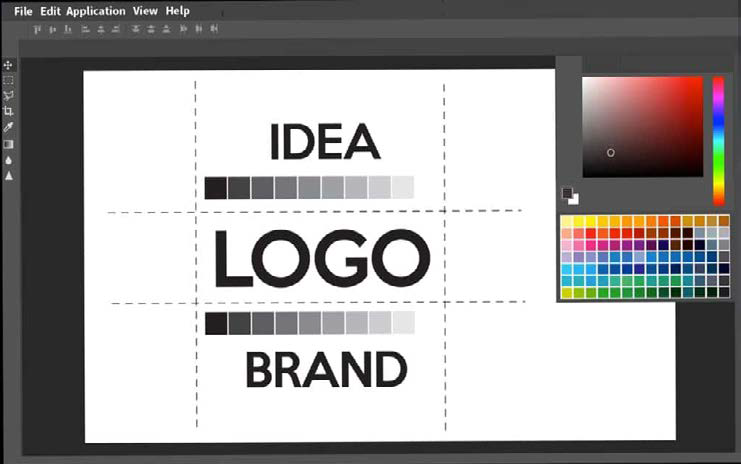This screenshot has width=741, height=464.
Task: Click lightest square in gray strip below IDEA
Action: 403,187
